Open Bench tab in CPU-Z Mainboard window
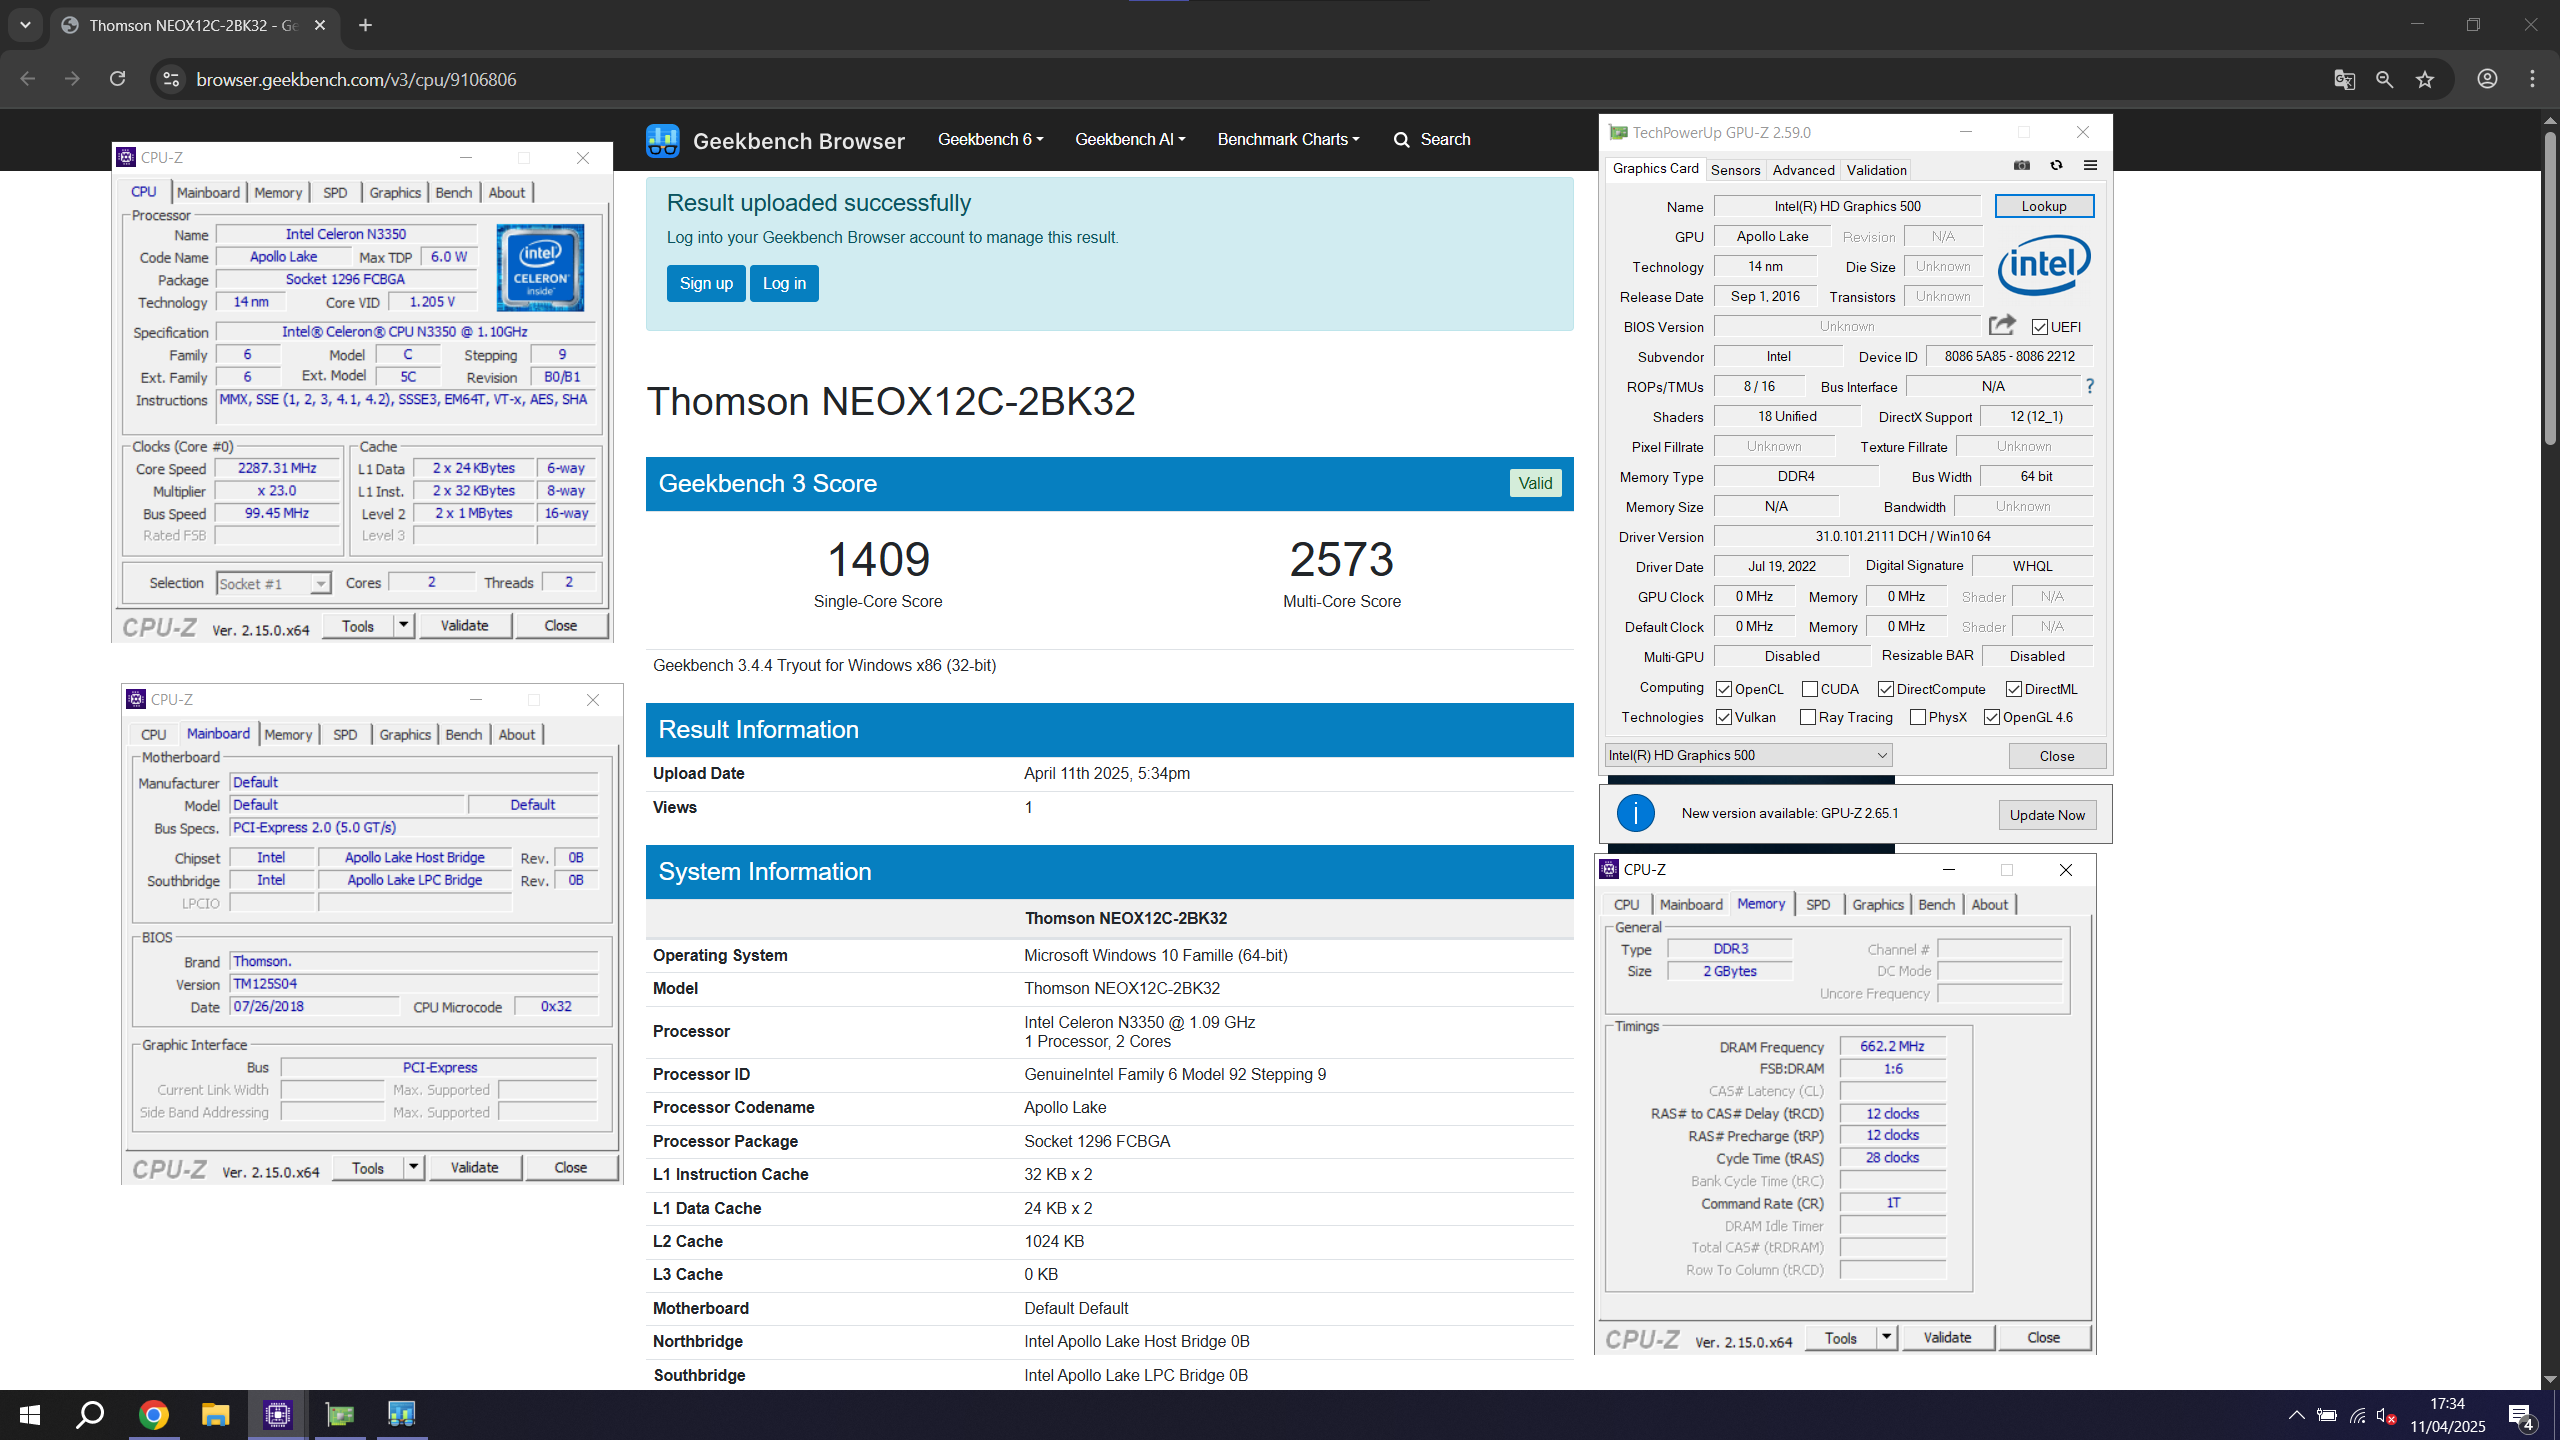This screenshot has width=2560, height=1440. [463, 734]
